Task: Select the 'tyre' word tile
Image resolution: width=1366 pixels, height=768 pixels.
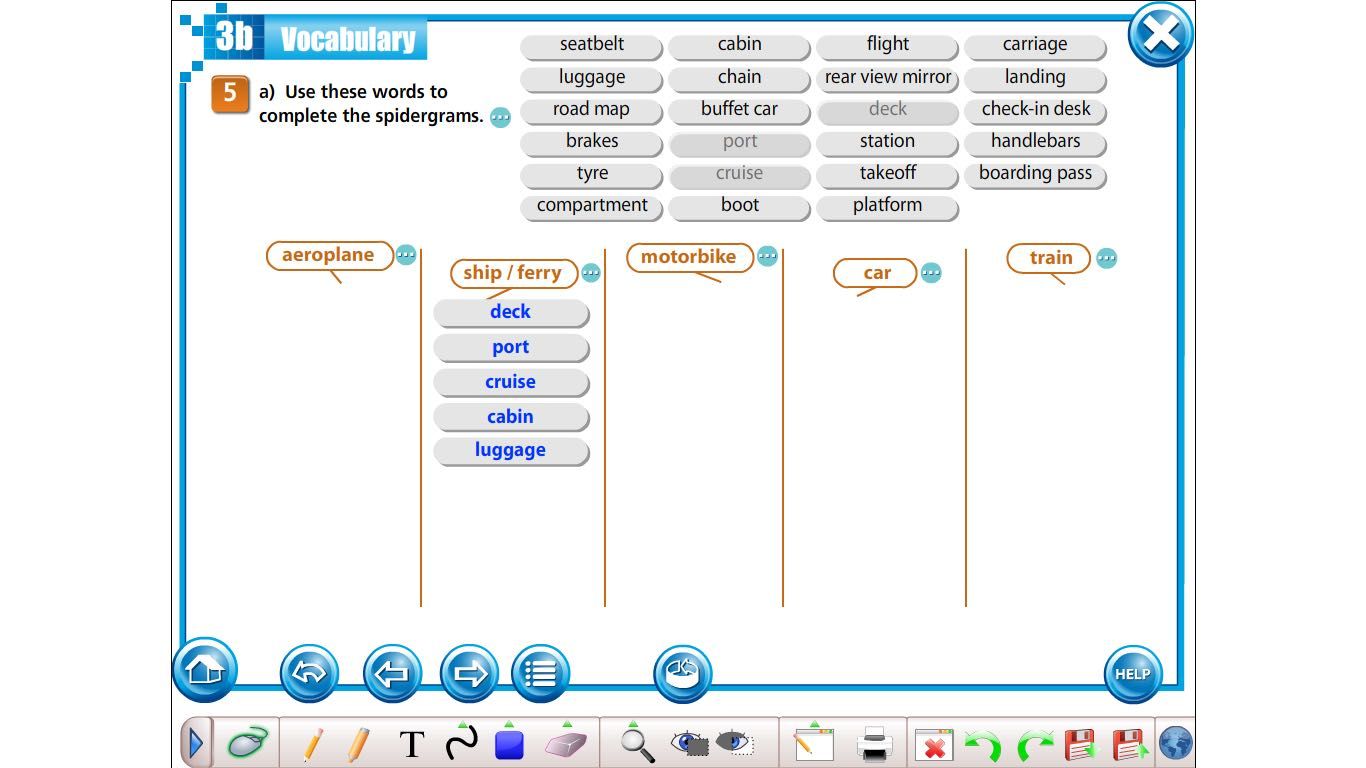Action: coord(592,174)
